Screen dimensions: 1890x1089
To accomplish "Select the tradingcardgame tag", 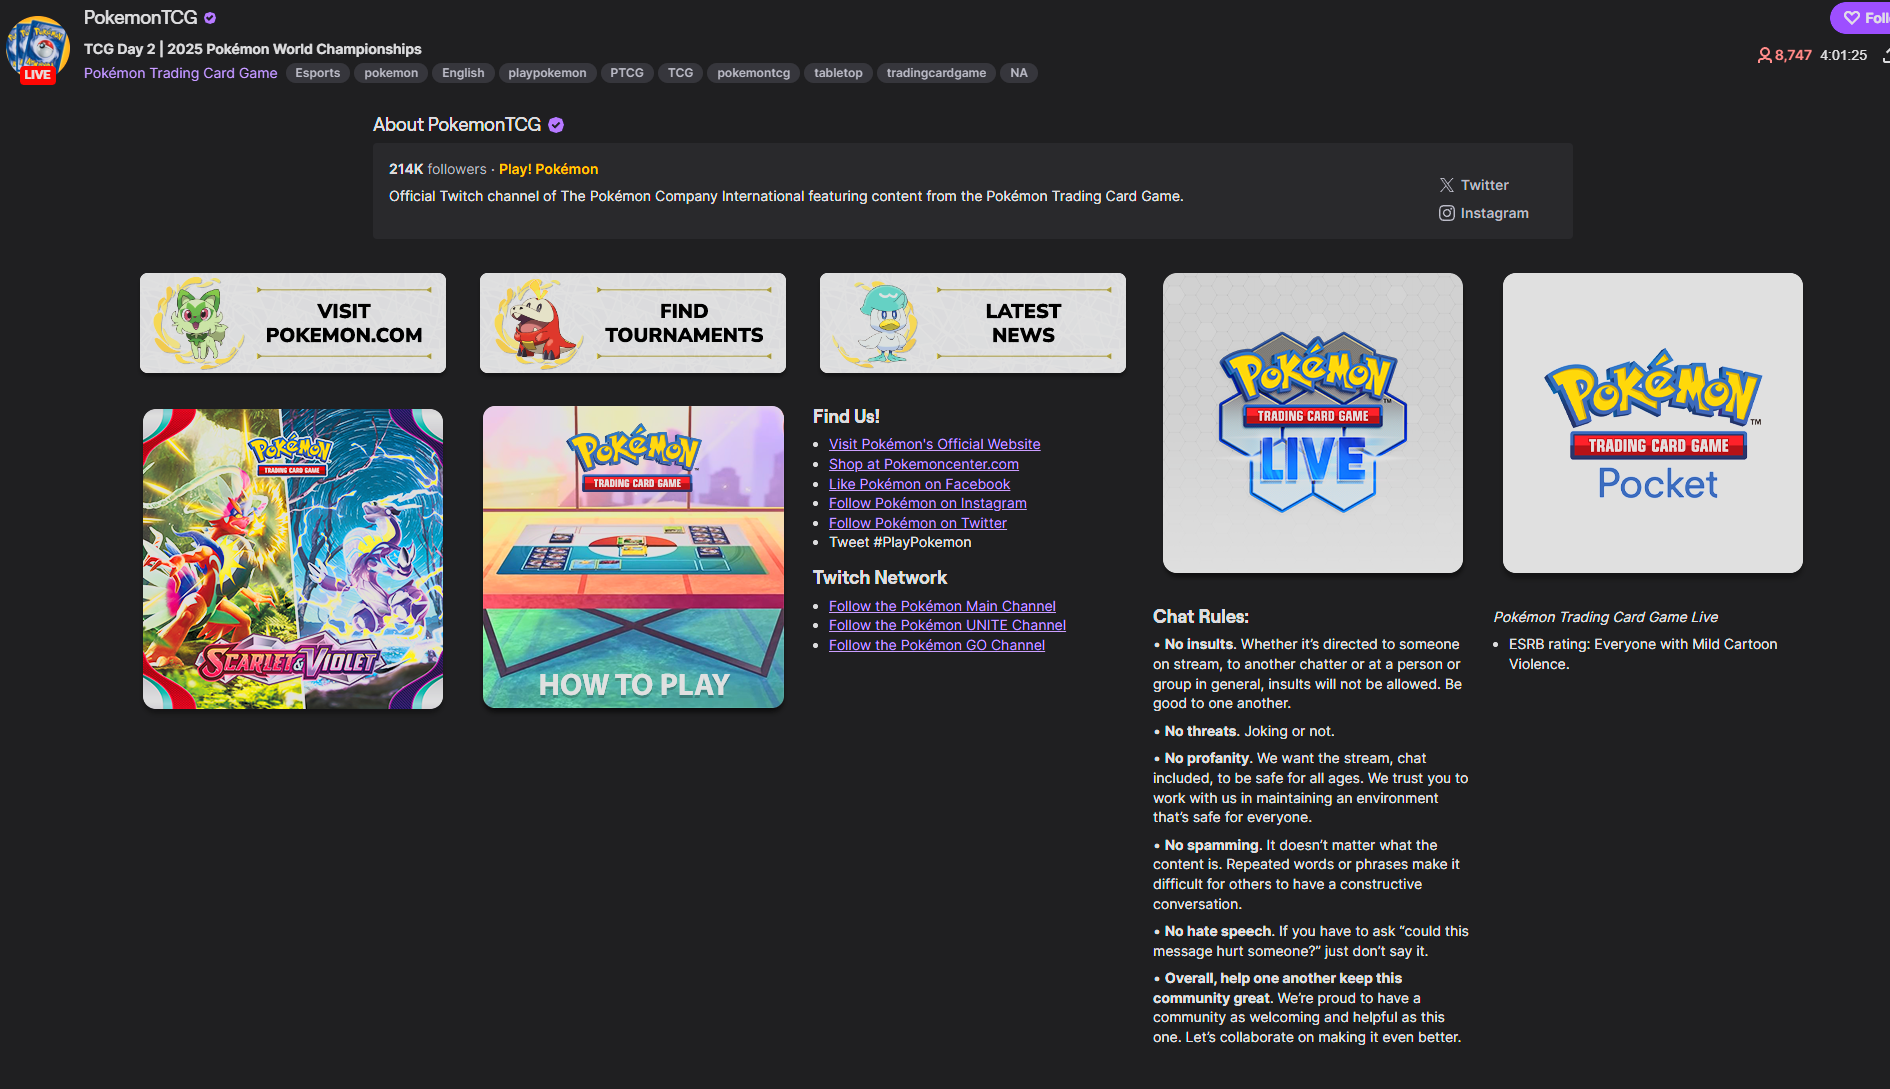I will pyautogui.click(x=936, y=73).
